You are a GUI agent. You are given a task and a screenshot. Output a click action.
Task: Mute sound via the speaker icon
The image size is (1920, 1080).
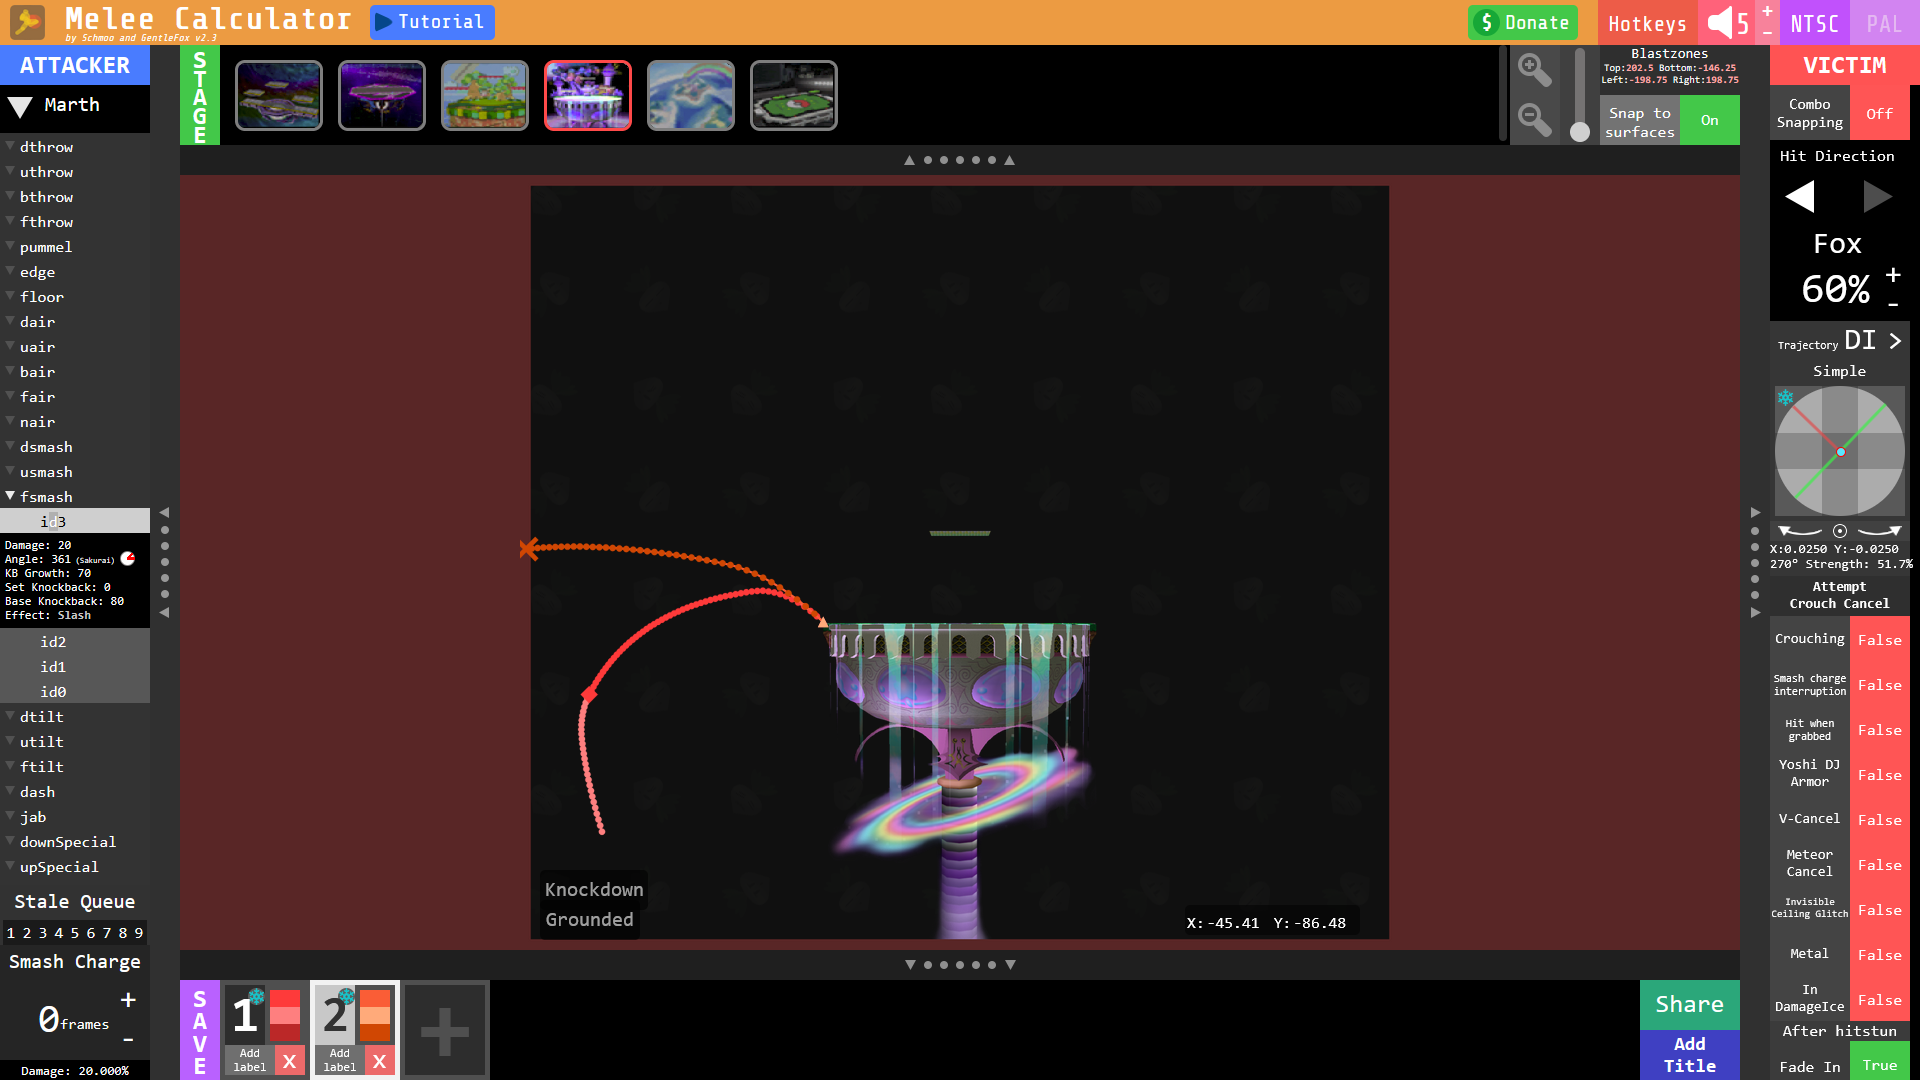pos(1720,22)
